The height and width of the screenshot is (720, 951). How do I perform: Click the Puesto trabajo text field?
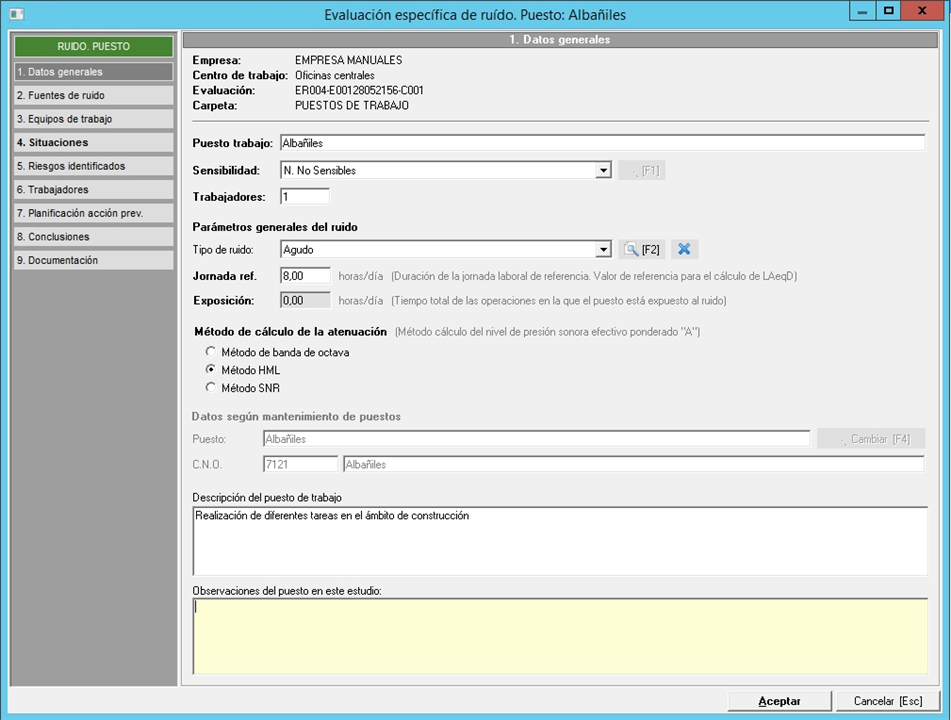(x=600, y=143)
